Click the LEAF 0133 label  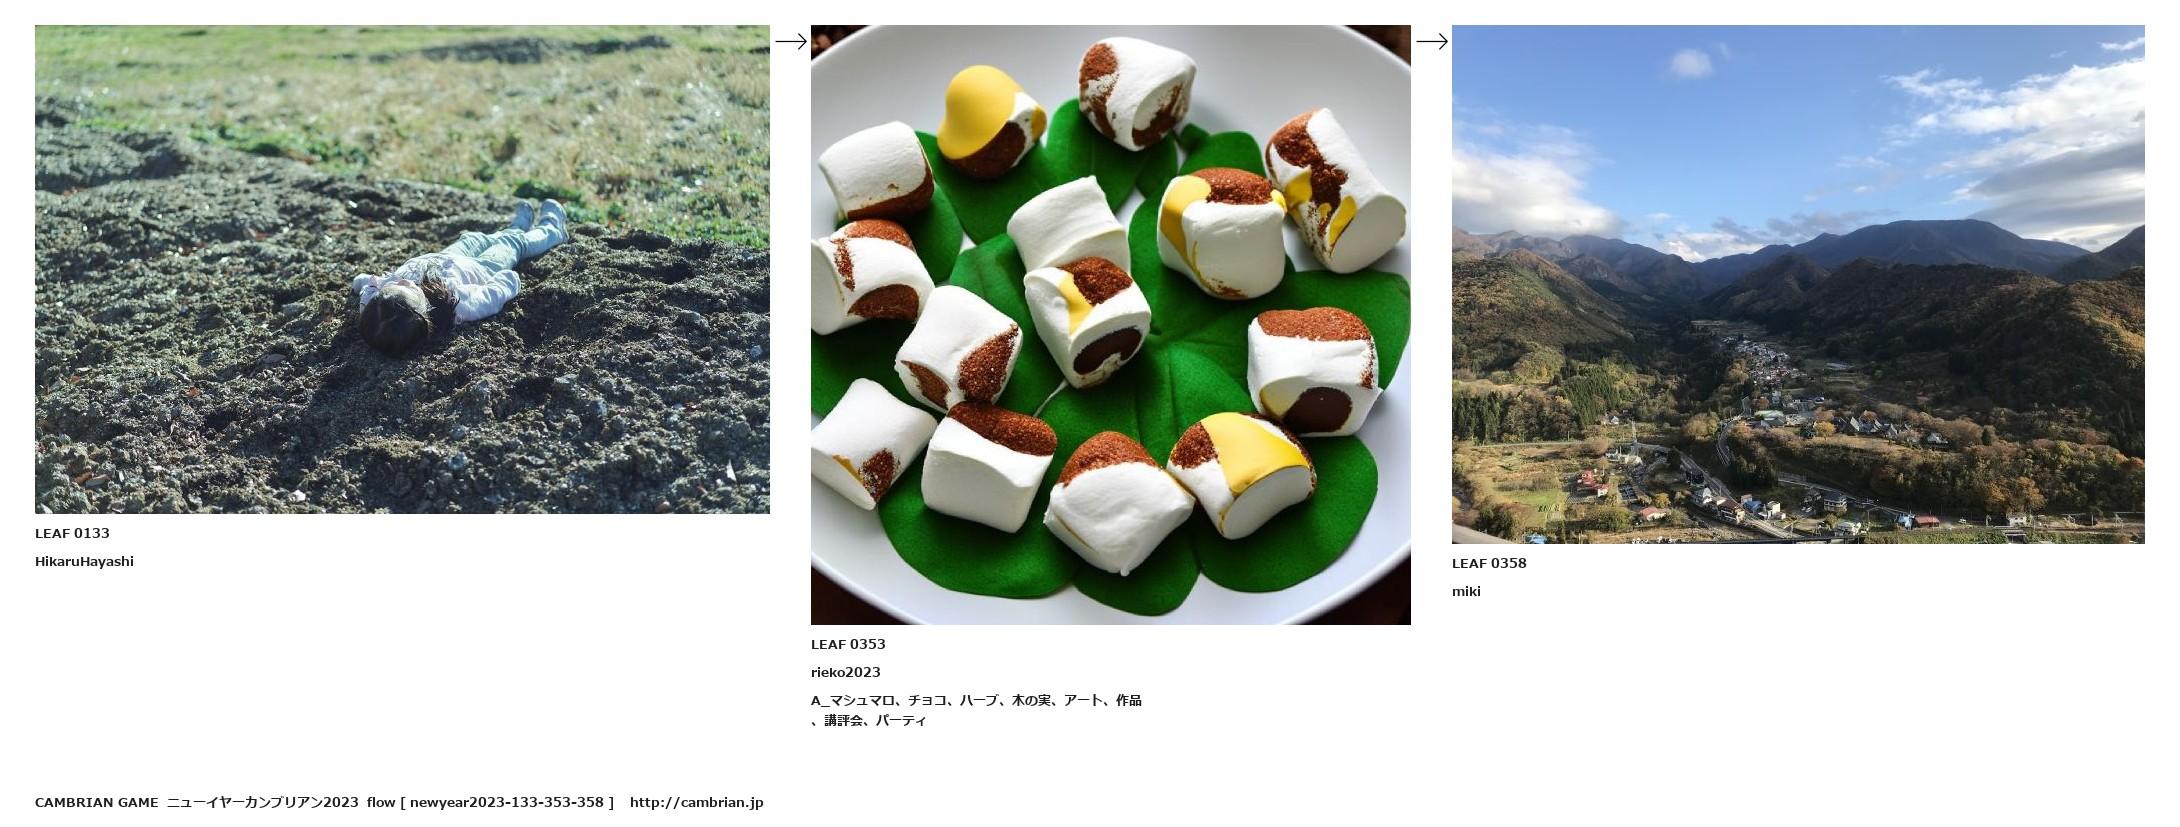(72, 533)
